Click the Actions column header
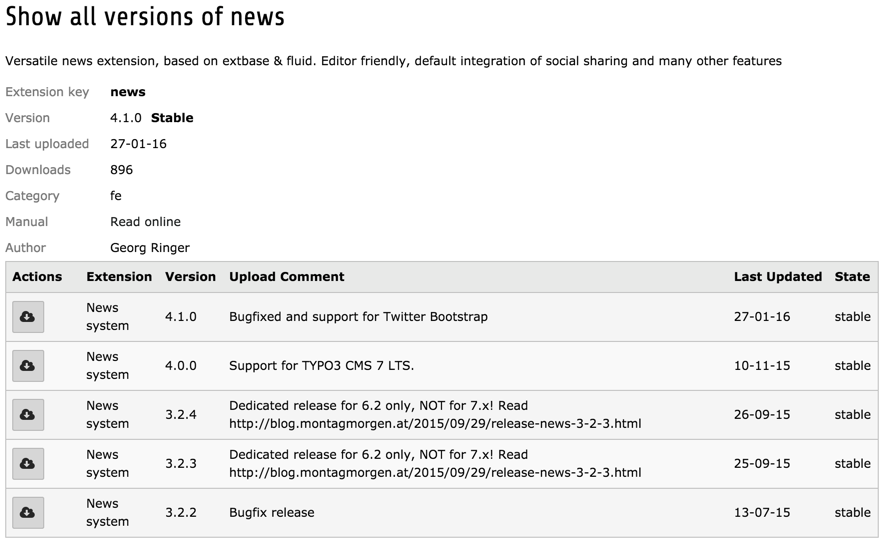Viewport: 886px width, 547px height. coord(37,277)
